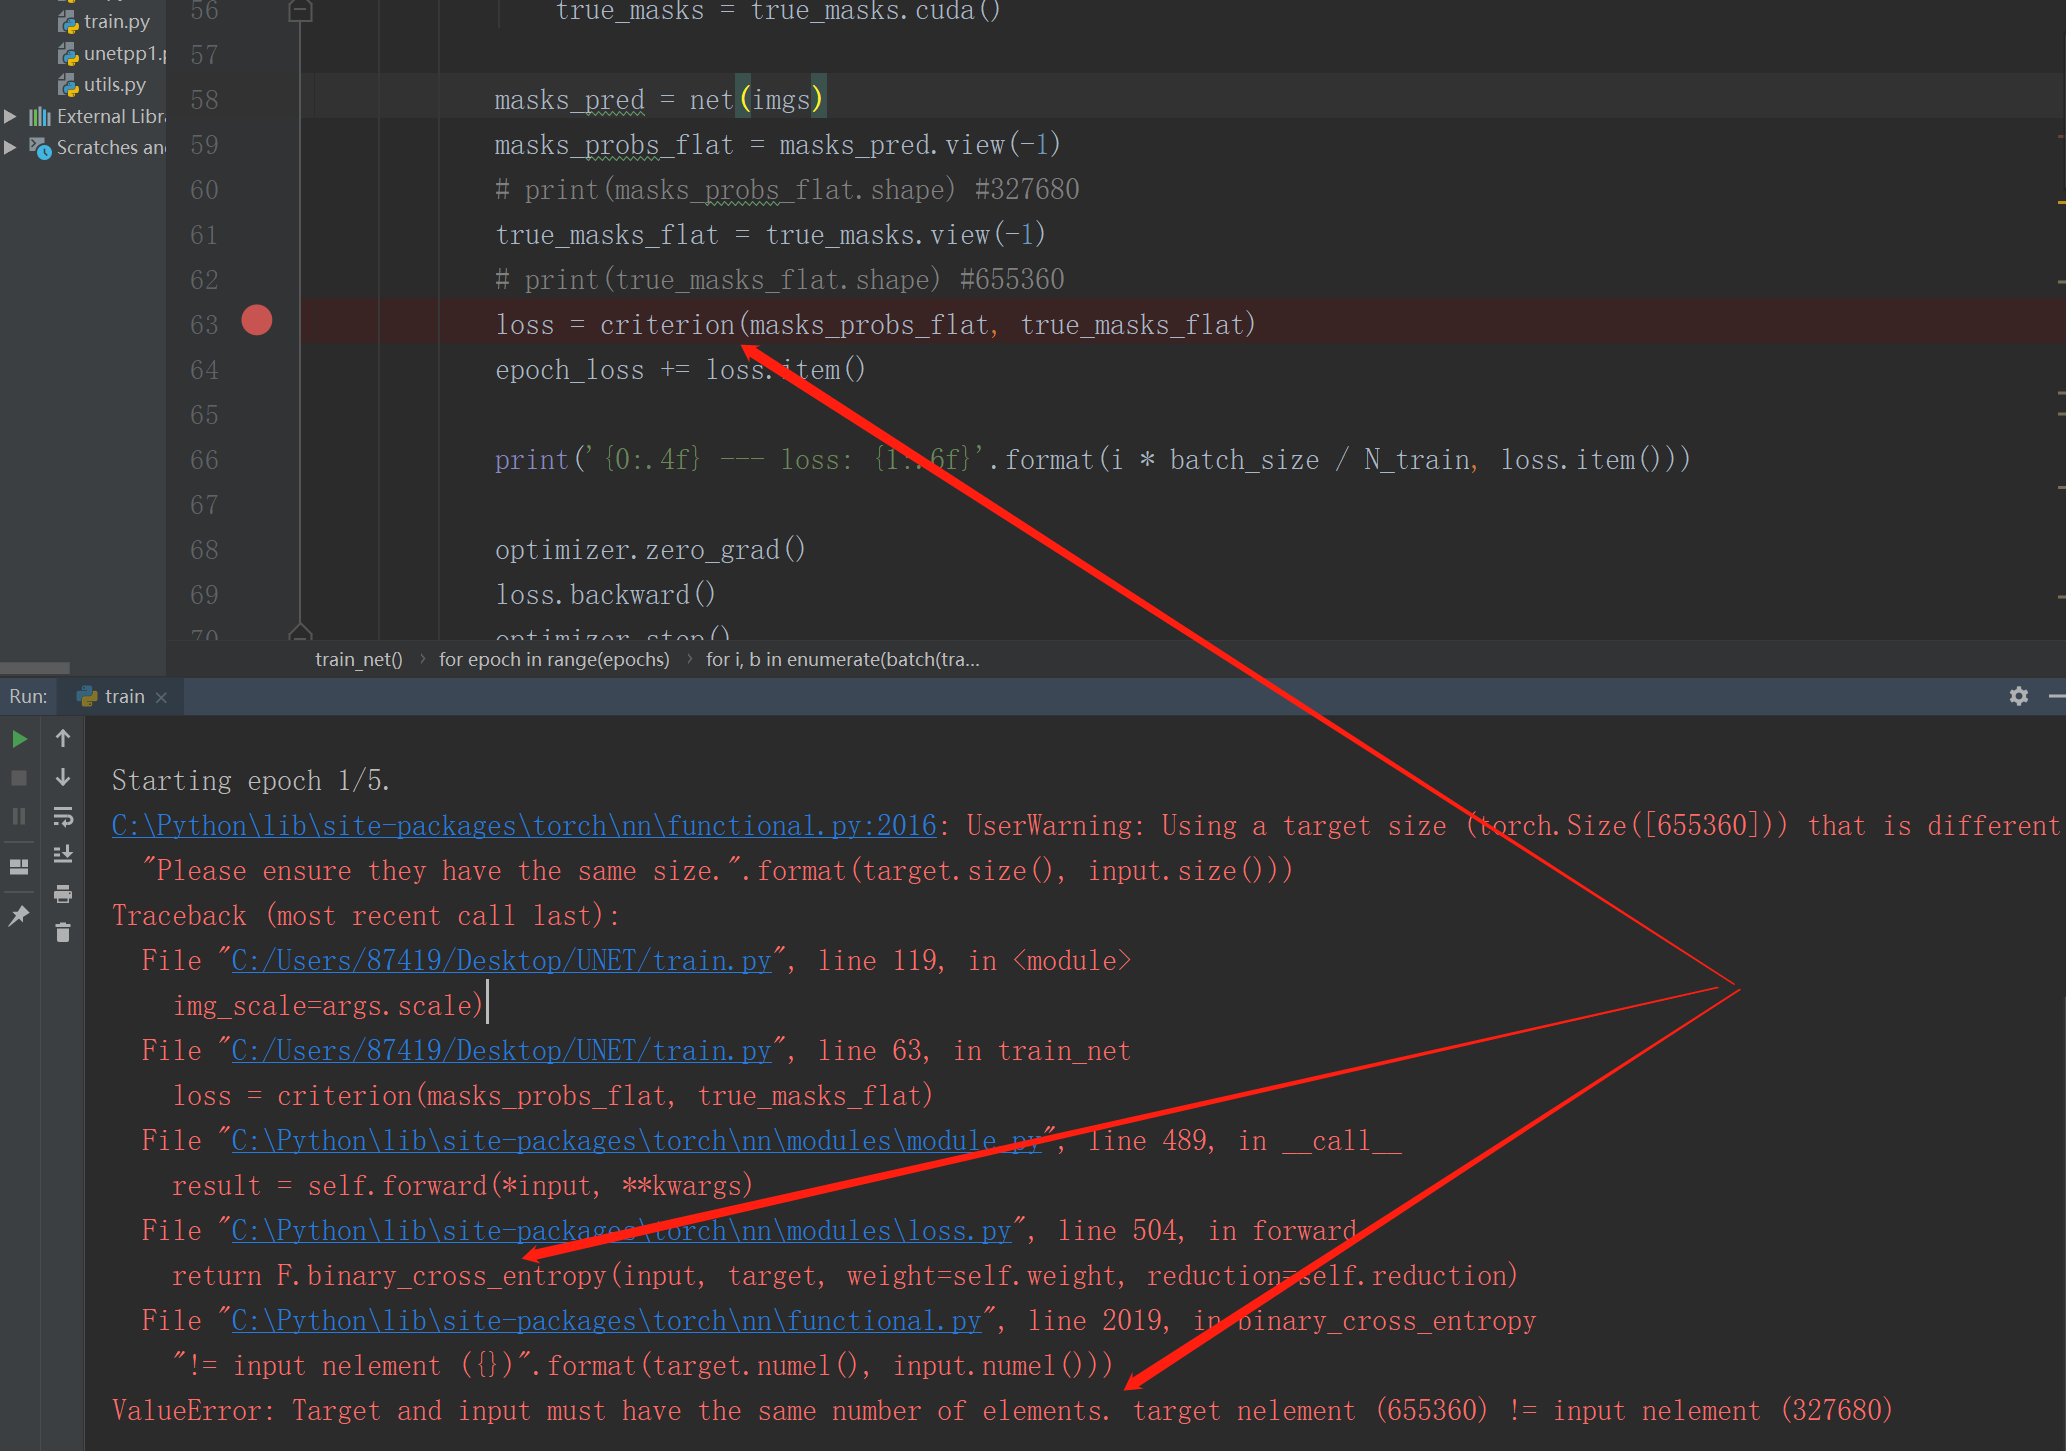Stop the running process
The width and height of the screenshot is (2066, 1451).
tap(18, 777)
